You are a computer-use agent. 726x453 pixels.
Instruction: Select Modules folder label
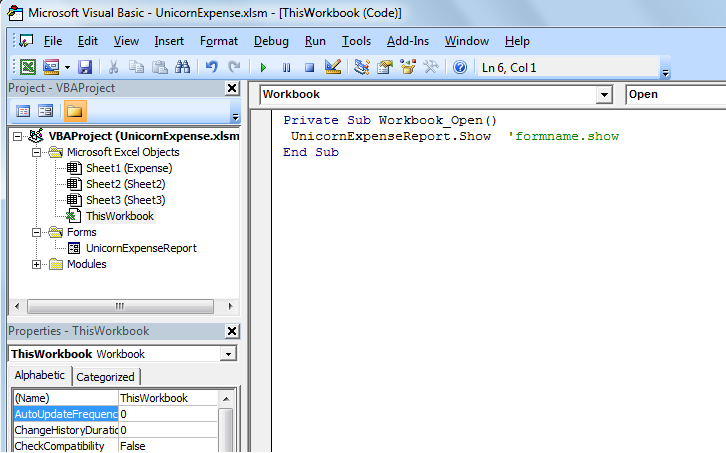(x=87, y=264)
